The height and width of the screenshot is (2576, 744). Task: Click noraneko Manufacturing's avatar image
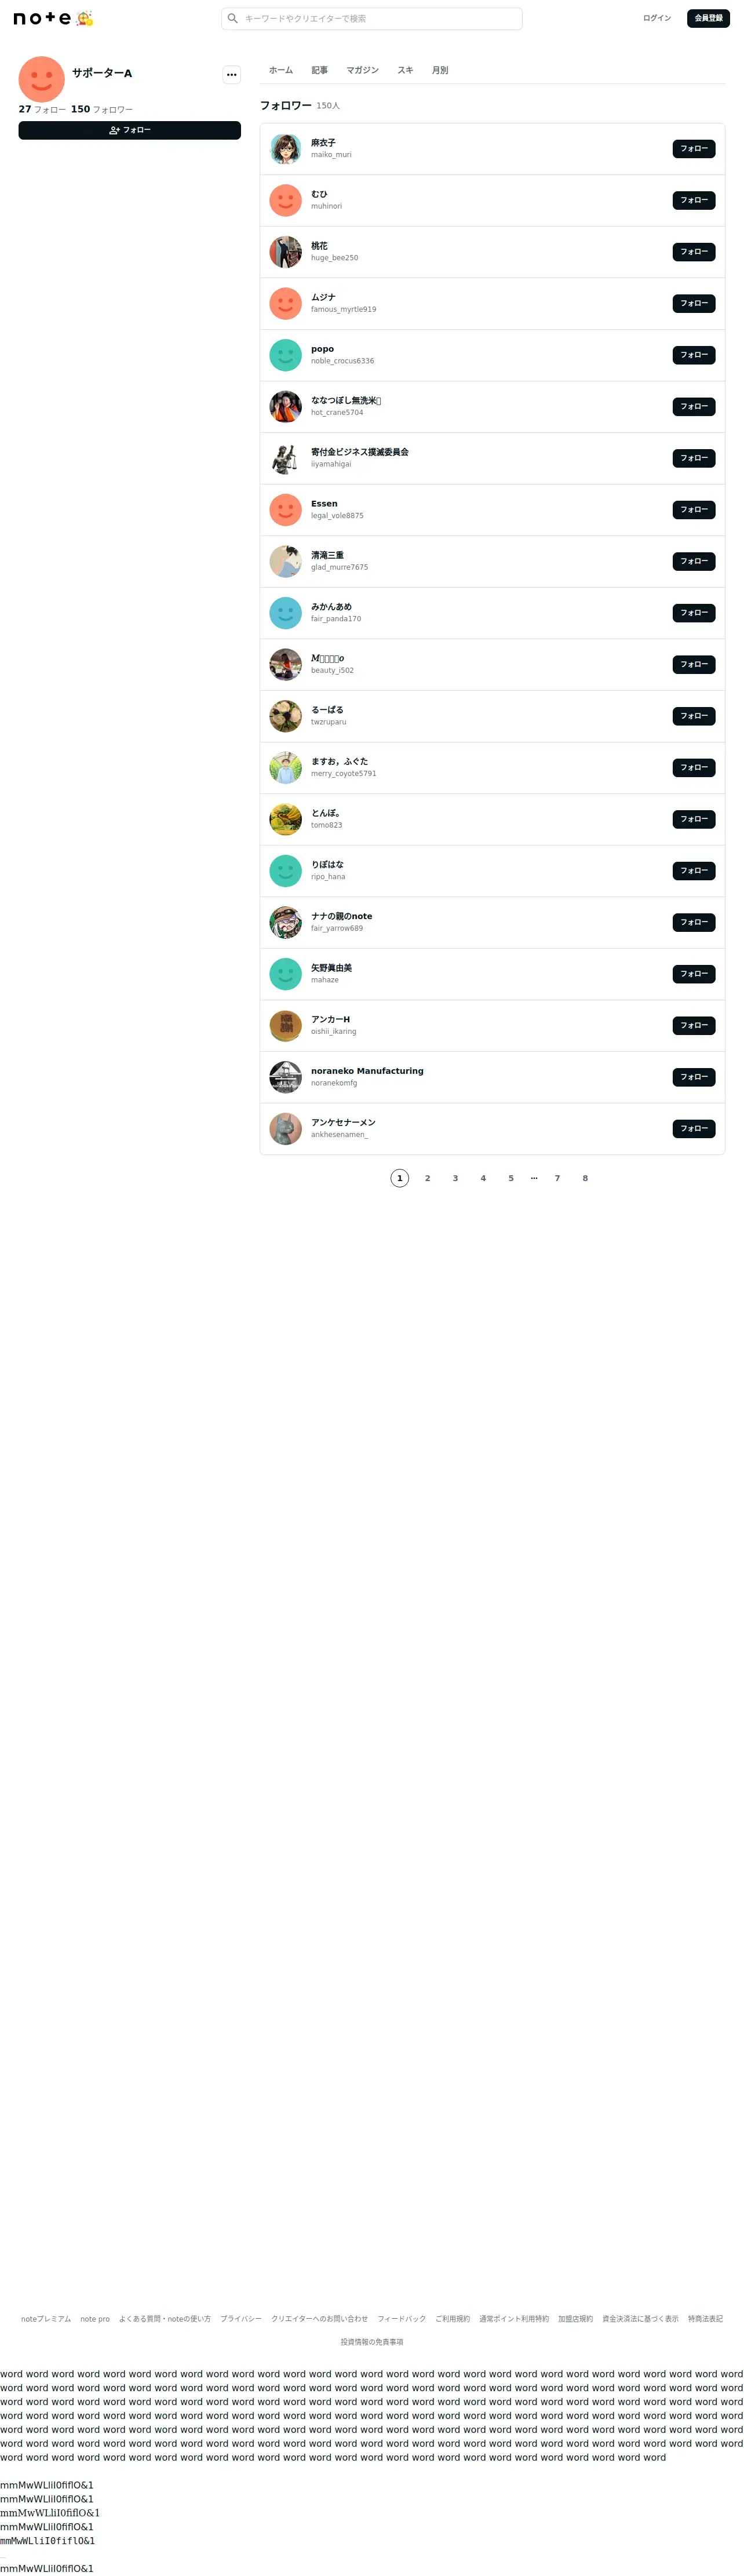click(286, 1077)
